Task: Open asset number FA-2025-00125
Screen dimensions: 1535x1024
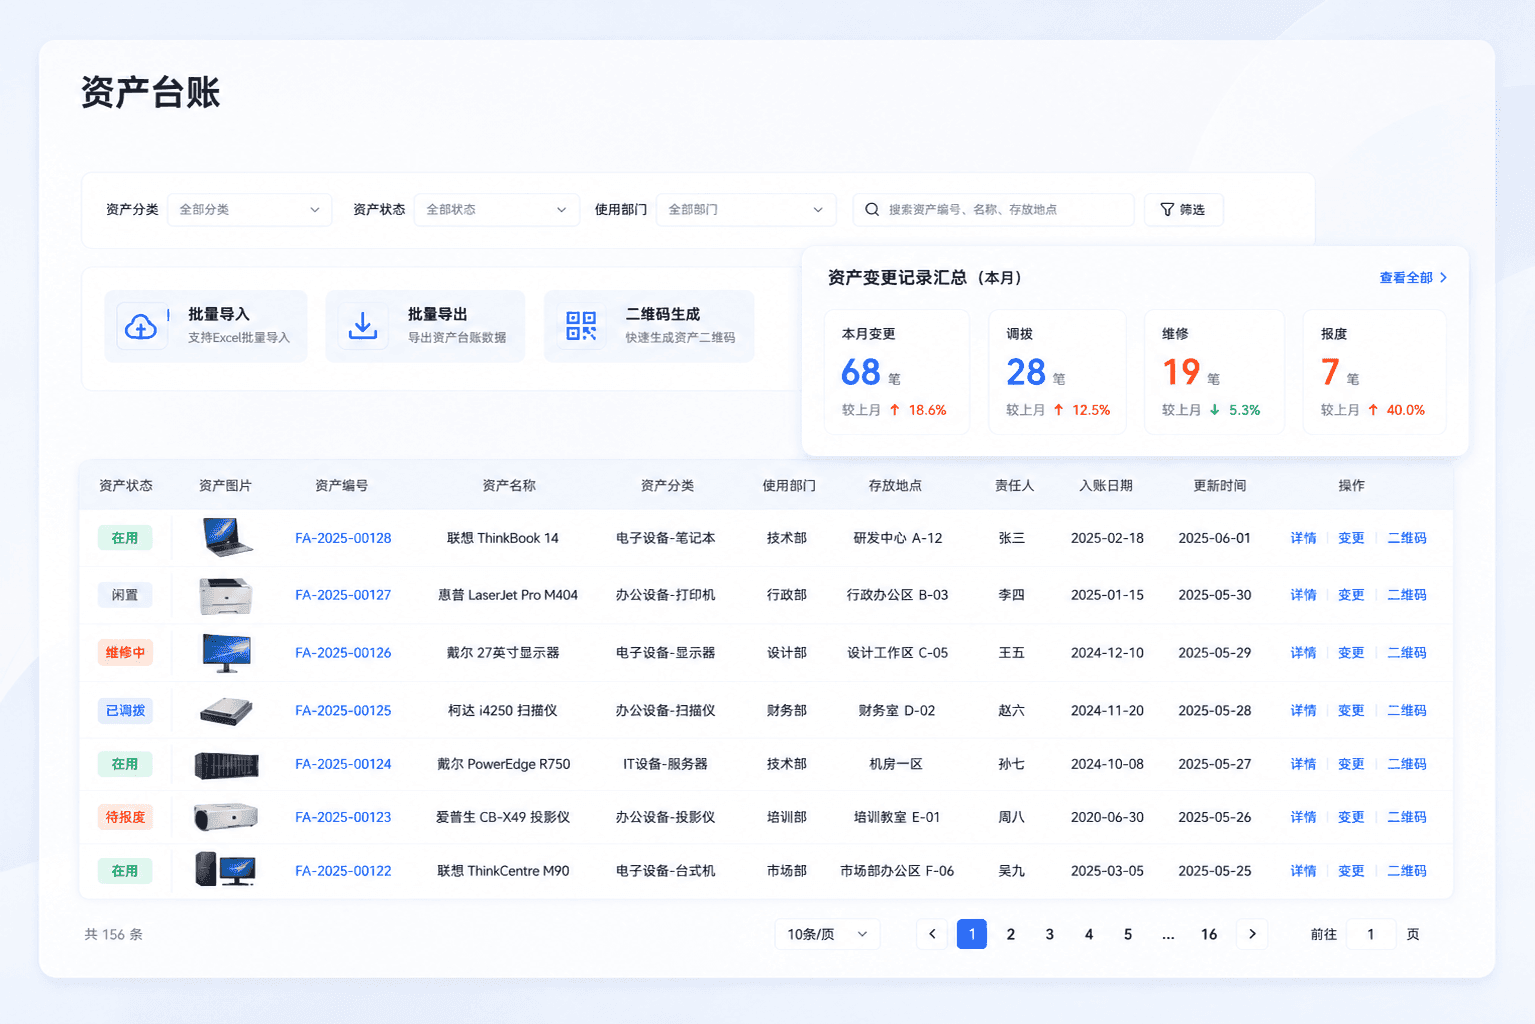Action: pyautogui.click(x=343, y=711)
